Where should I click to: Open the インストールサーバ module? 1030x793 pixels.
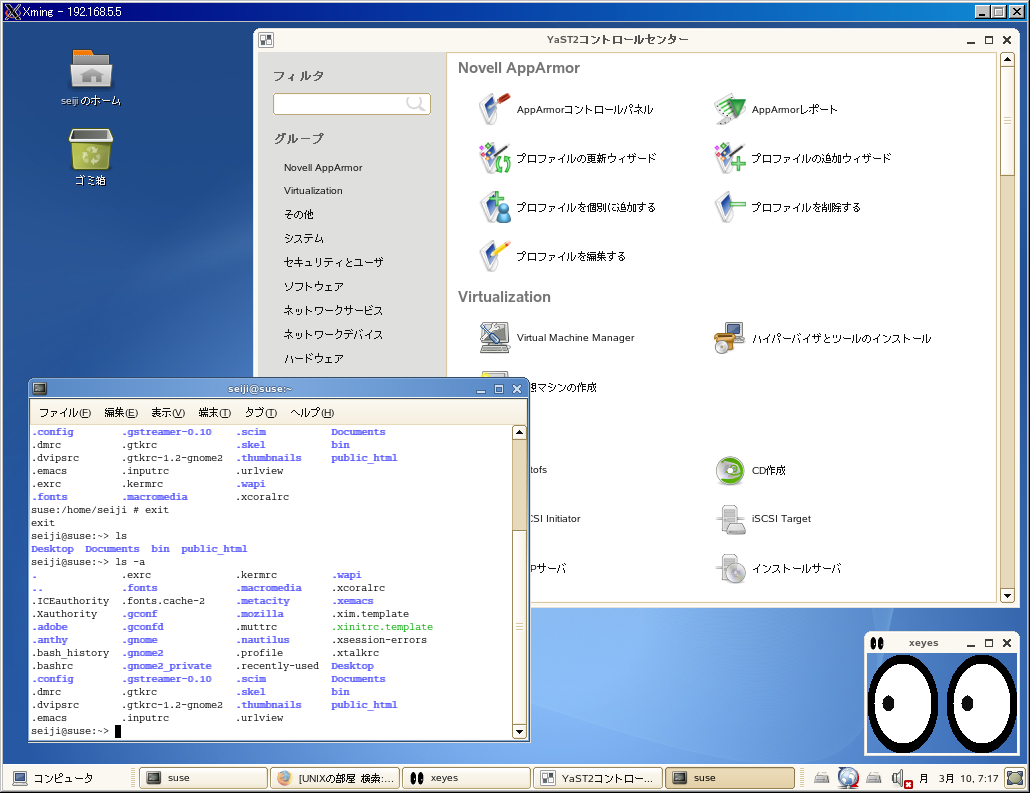click(778, 568)
